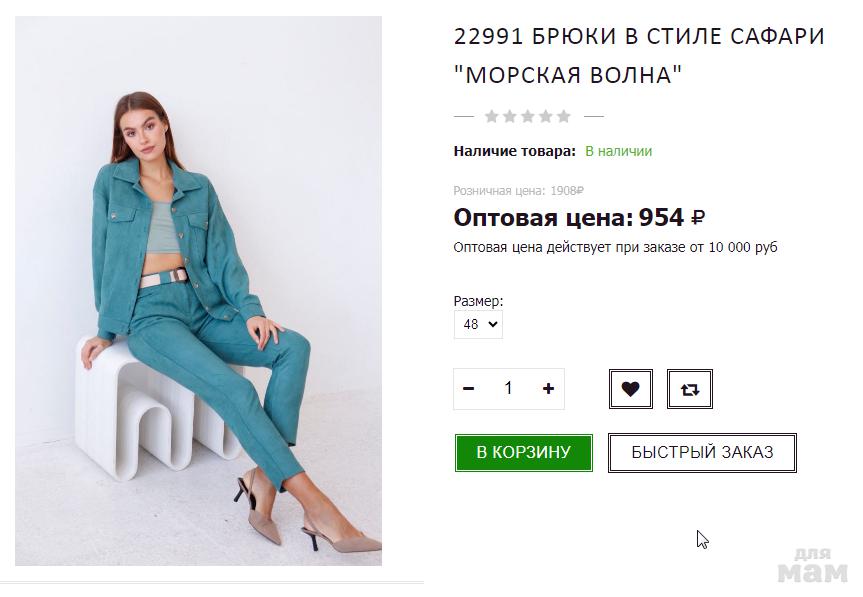
Task: Click the wholesale order condition note
Action: tap(615, 248)
